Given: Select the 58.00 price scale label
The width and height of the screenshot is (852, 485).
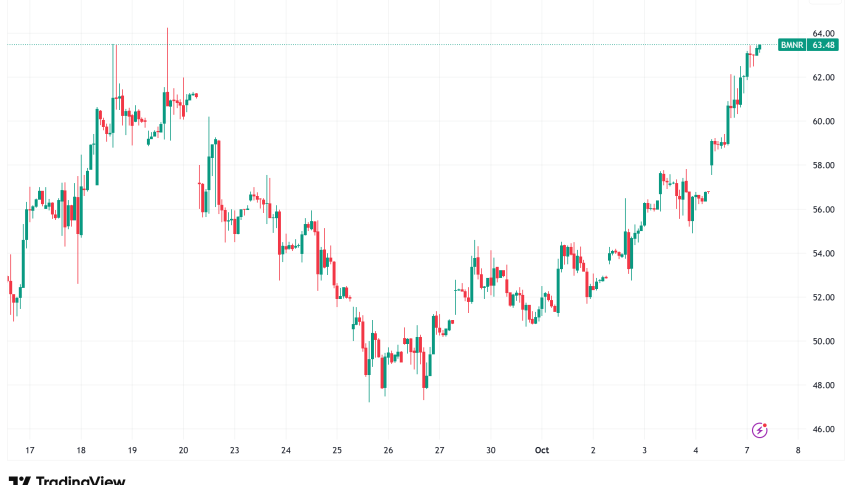Looking at the screenshot, I should click(x=824, y=165).
